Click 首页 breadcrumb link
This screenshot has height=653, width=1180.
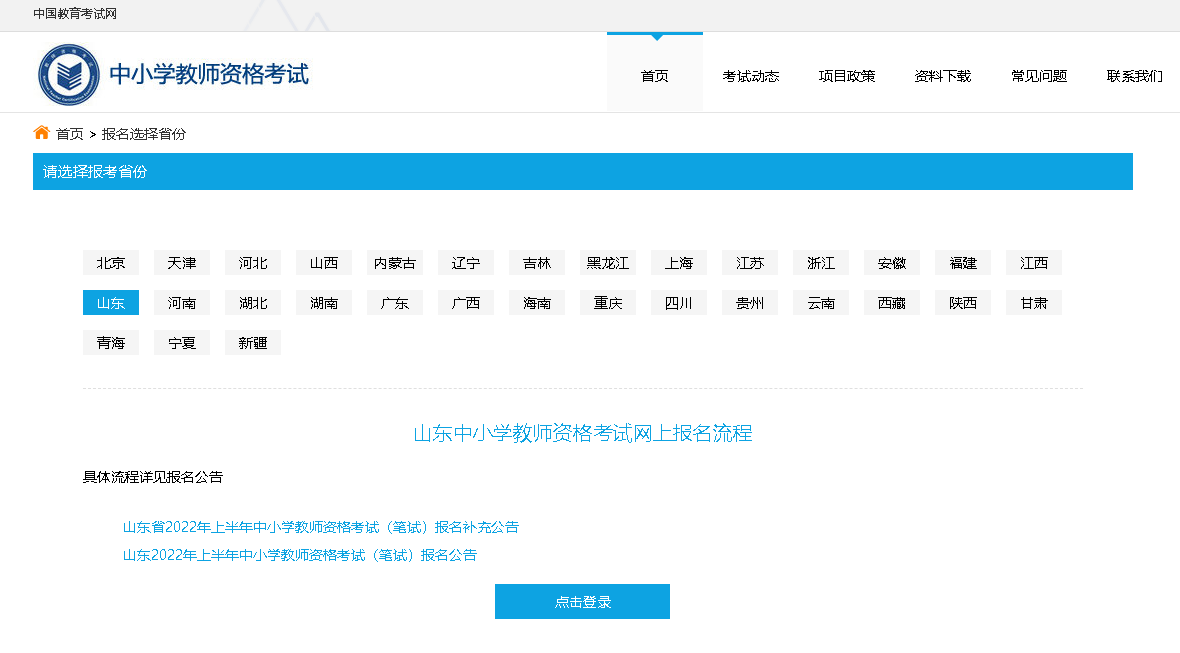click(70, 134)
